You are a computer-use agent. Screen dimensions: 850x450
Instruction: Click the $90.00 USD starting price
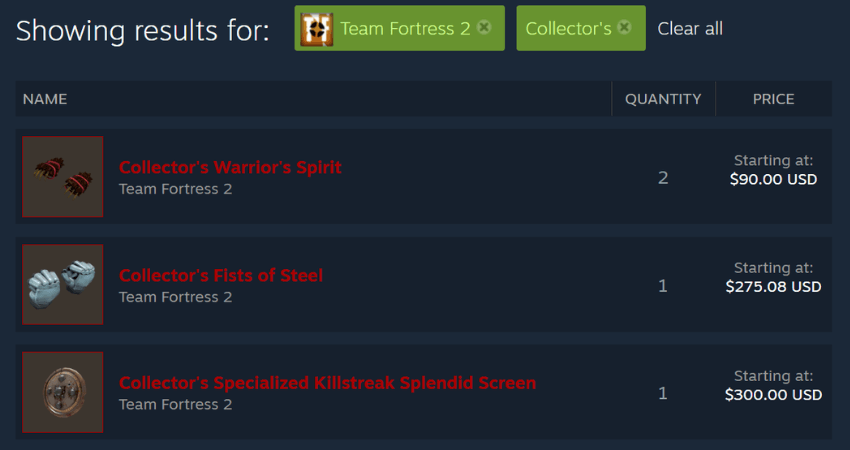(x=774, y=179)
